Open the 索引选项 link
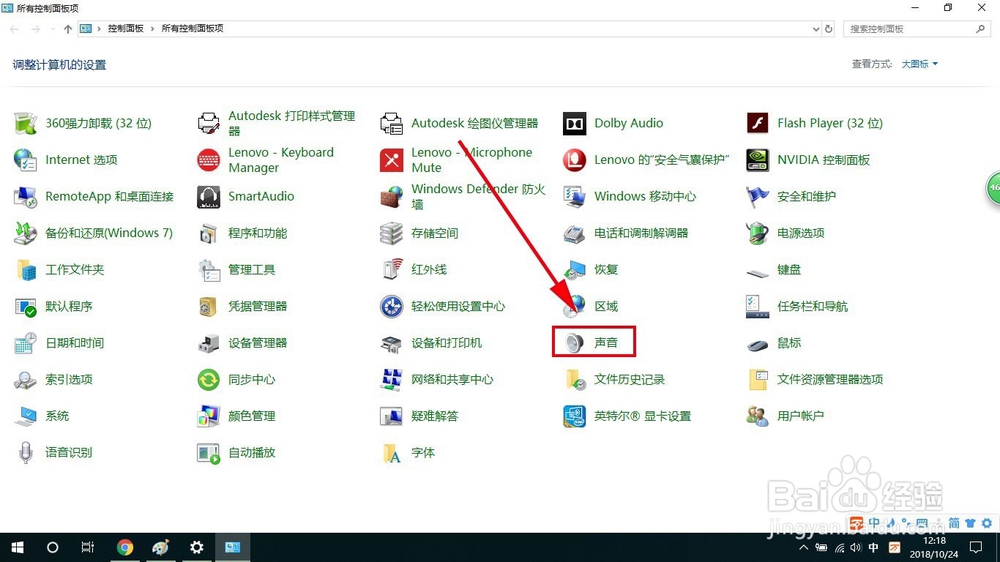 coord(69,380)
